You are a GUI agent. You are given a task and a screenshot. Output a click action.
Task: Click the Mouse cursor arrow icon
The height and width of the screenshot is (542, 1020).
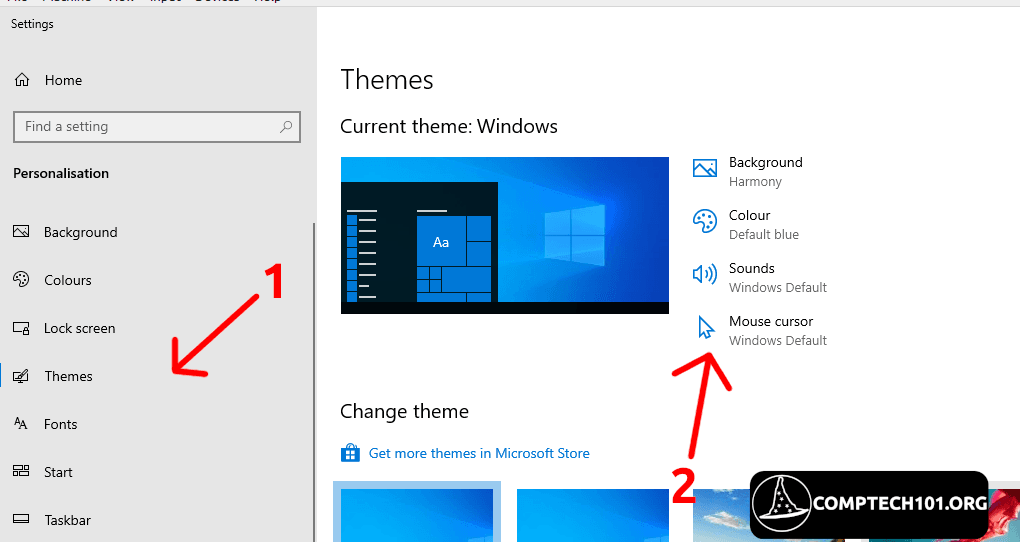pyautogui.click(x=705, y=328)
